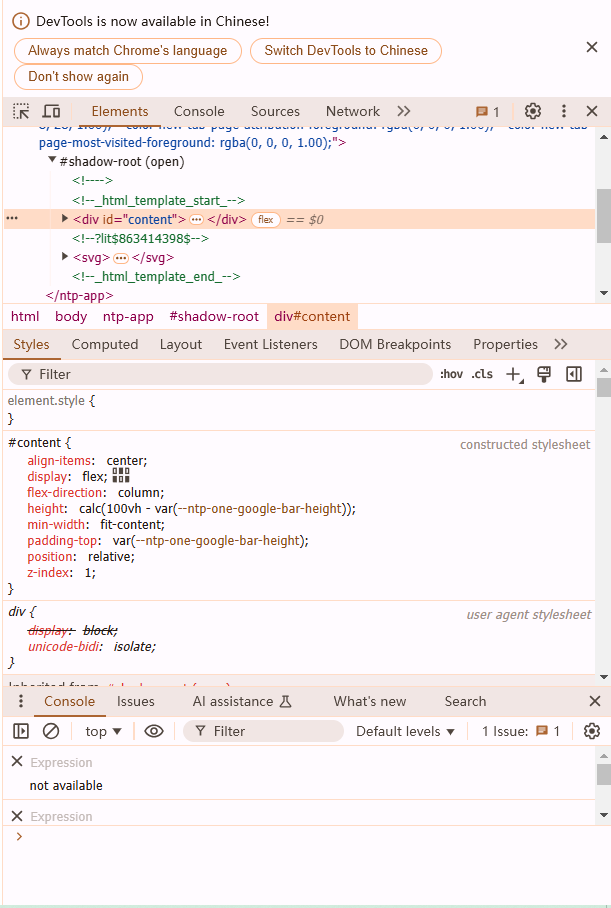The width and height of the screenshot is (611, 908).
Task: Close the bottom drawer
Action: (595, 701)
